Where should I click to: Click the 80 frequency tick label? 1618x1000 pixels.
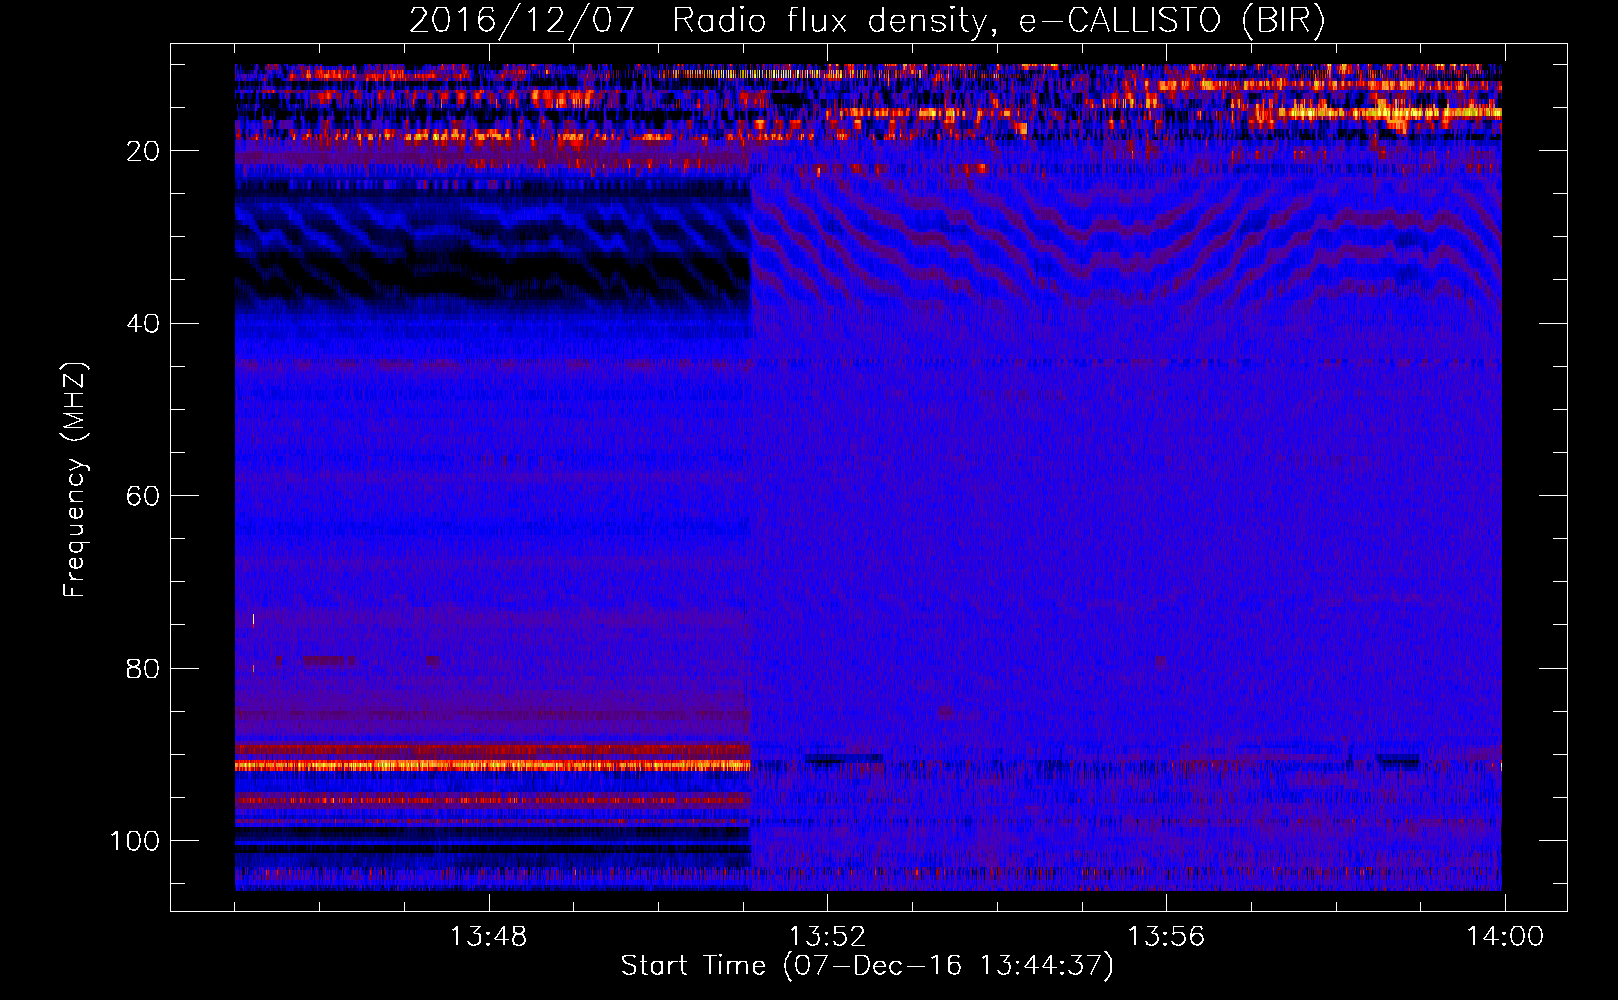coord(143,668)
